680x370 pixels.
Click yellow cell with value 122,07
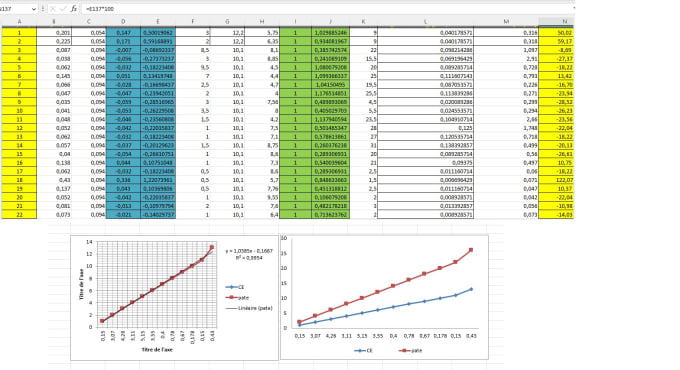556,180
